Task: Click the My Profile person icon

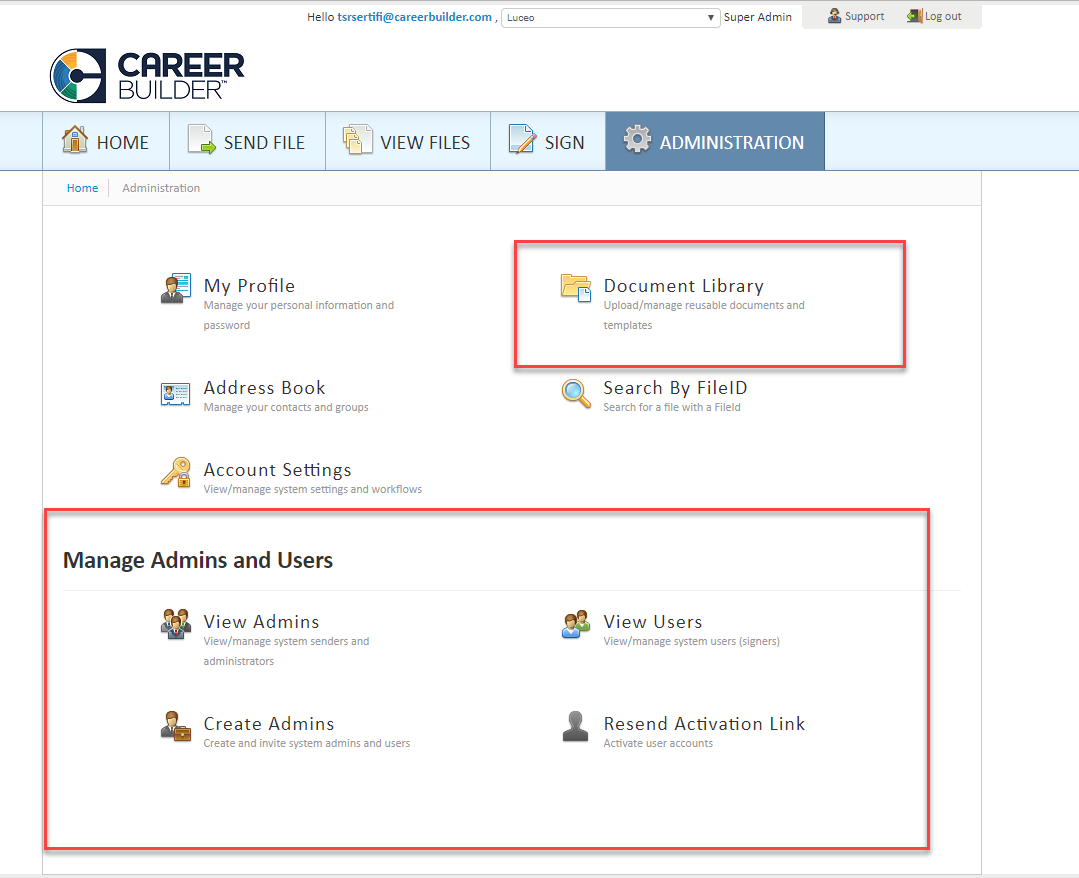Action: click(175, 288)
